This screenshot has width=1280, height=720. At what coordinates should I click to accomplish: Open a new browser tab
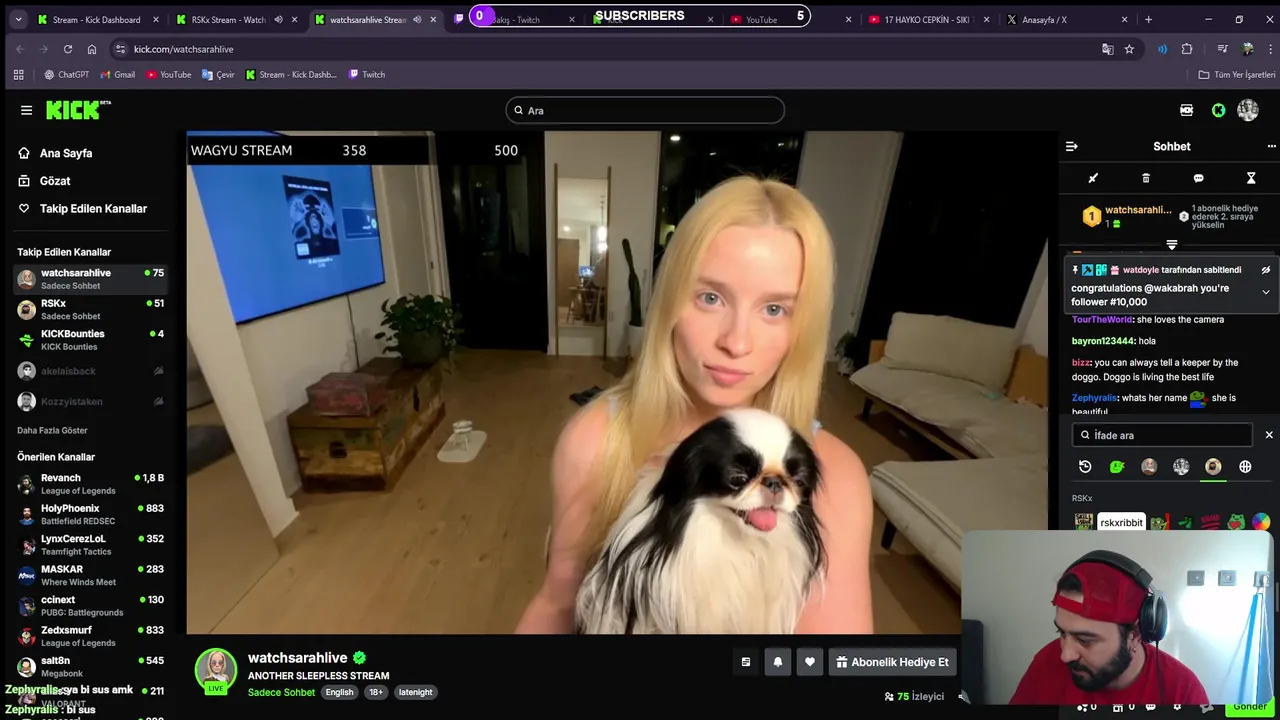coord(1148,19)
